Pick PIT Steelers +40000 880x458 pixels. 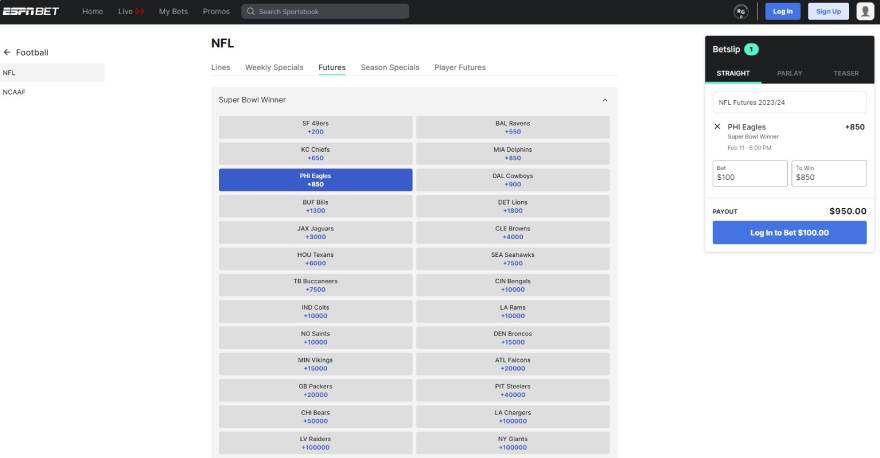[512, 391]
